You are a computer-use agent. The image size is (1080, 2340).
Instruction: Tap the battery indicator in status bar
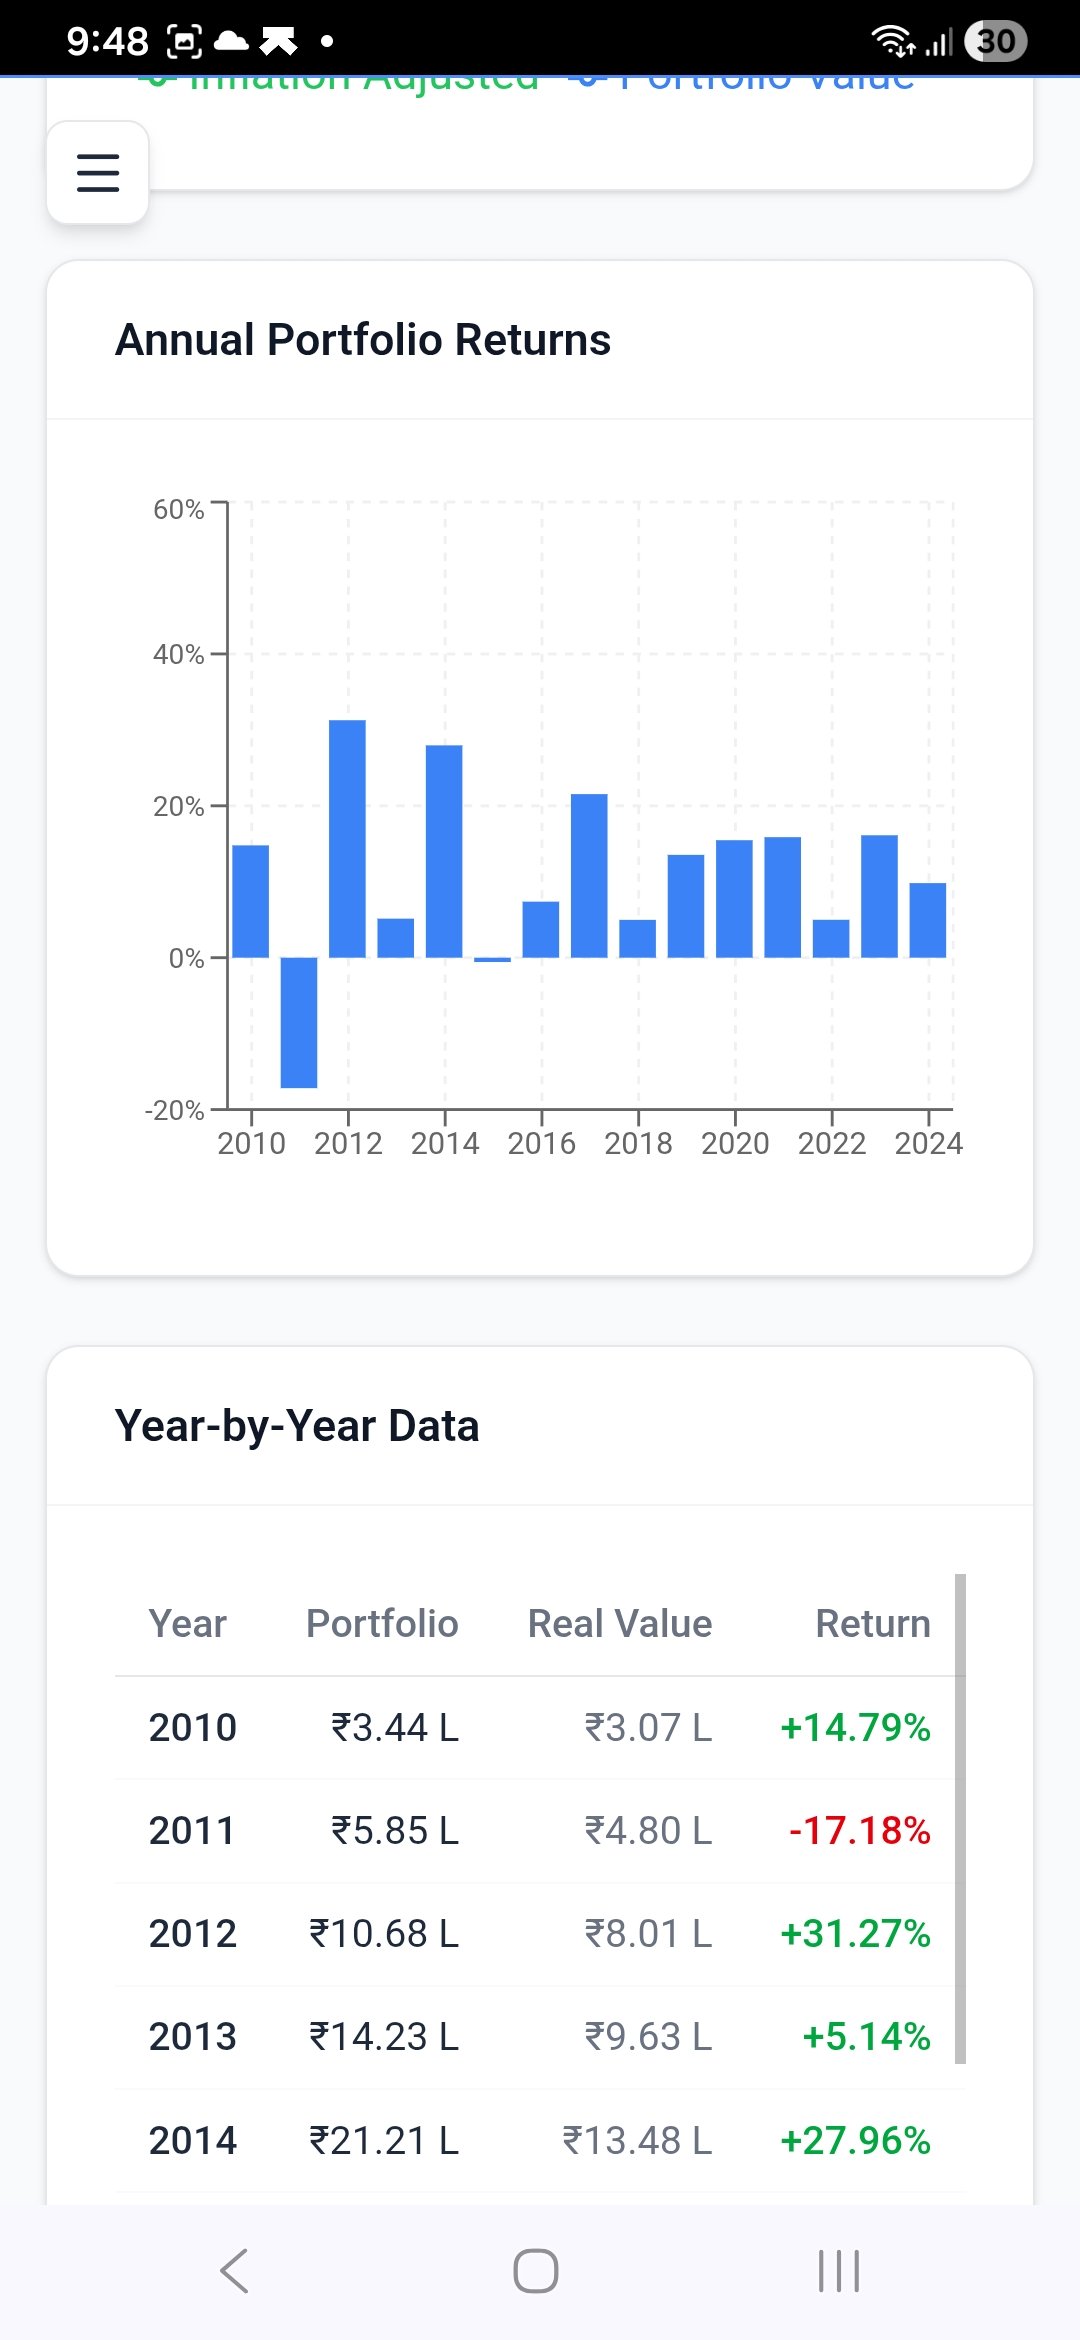coord(995,41)
